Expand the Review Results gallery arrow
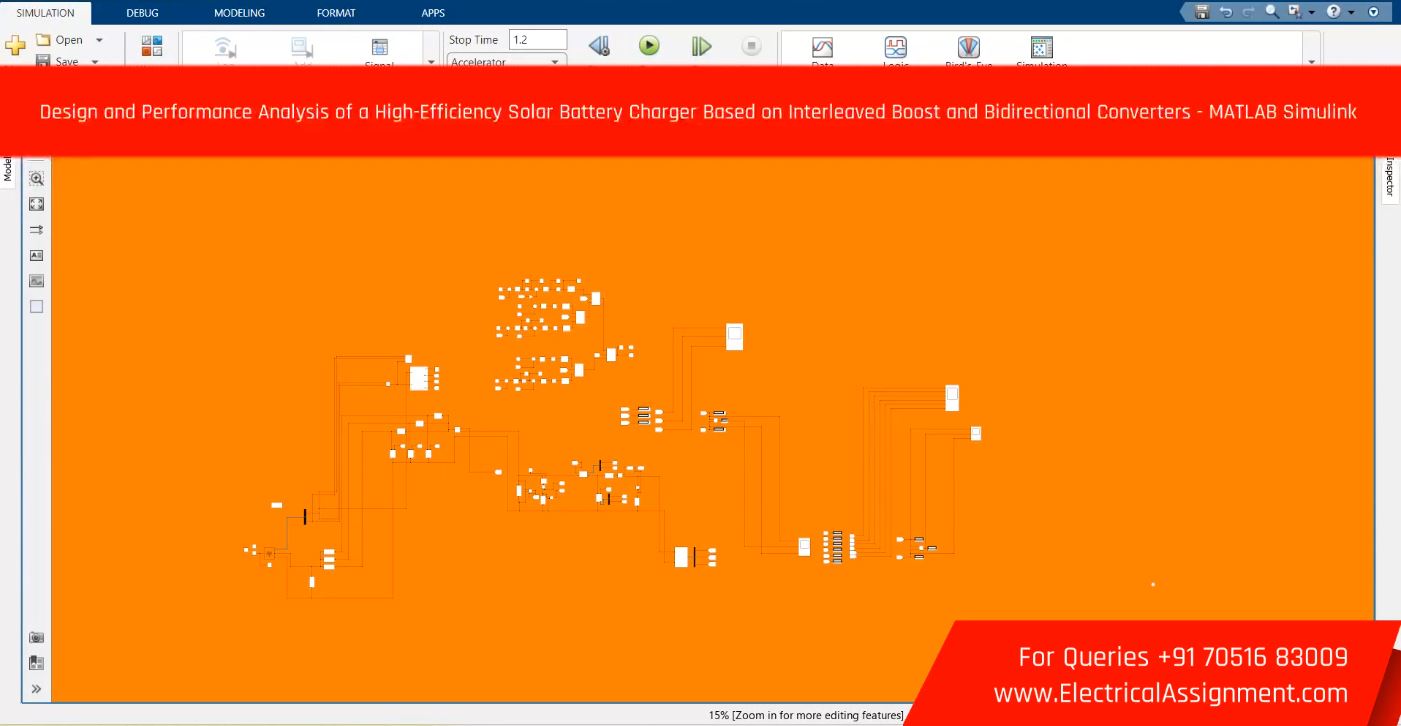The width and height of the screenshot is (1401, 726). point(1312,62)
